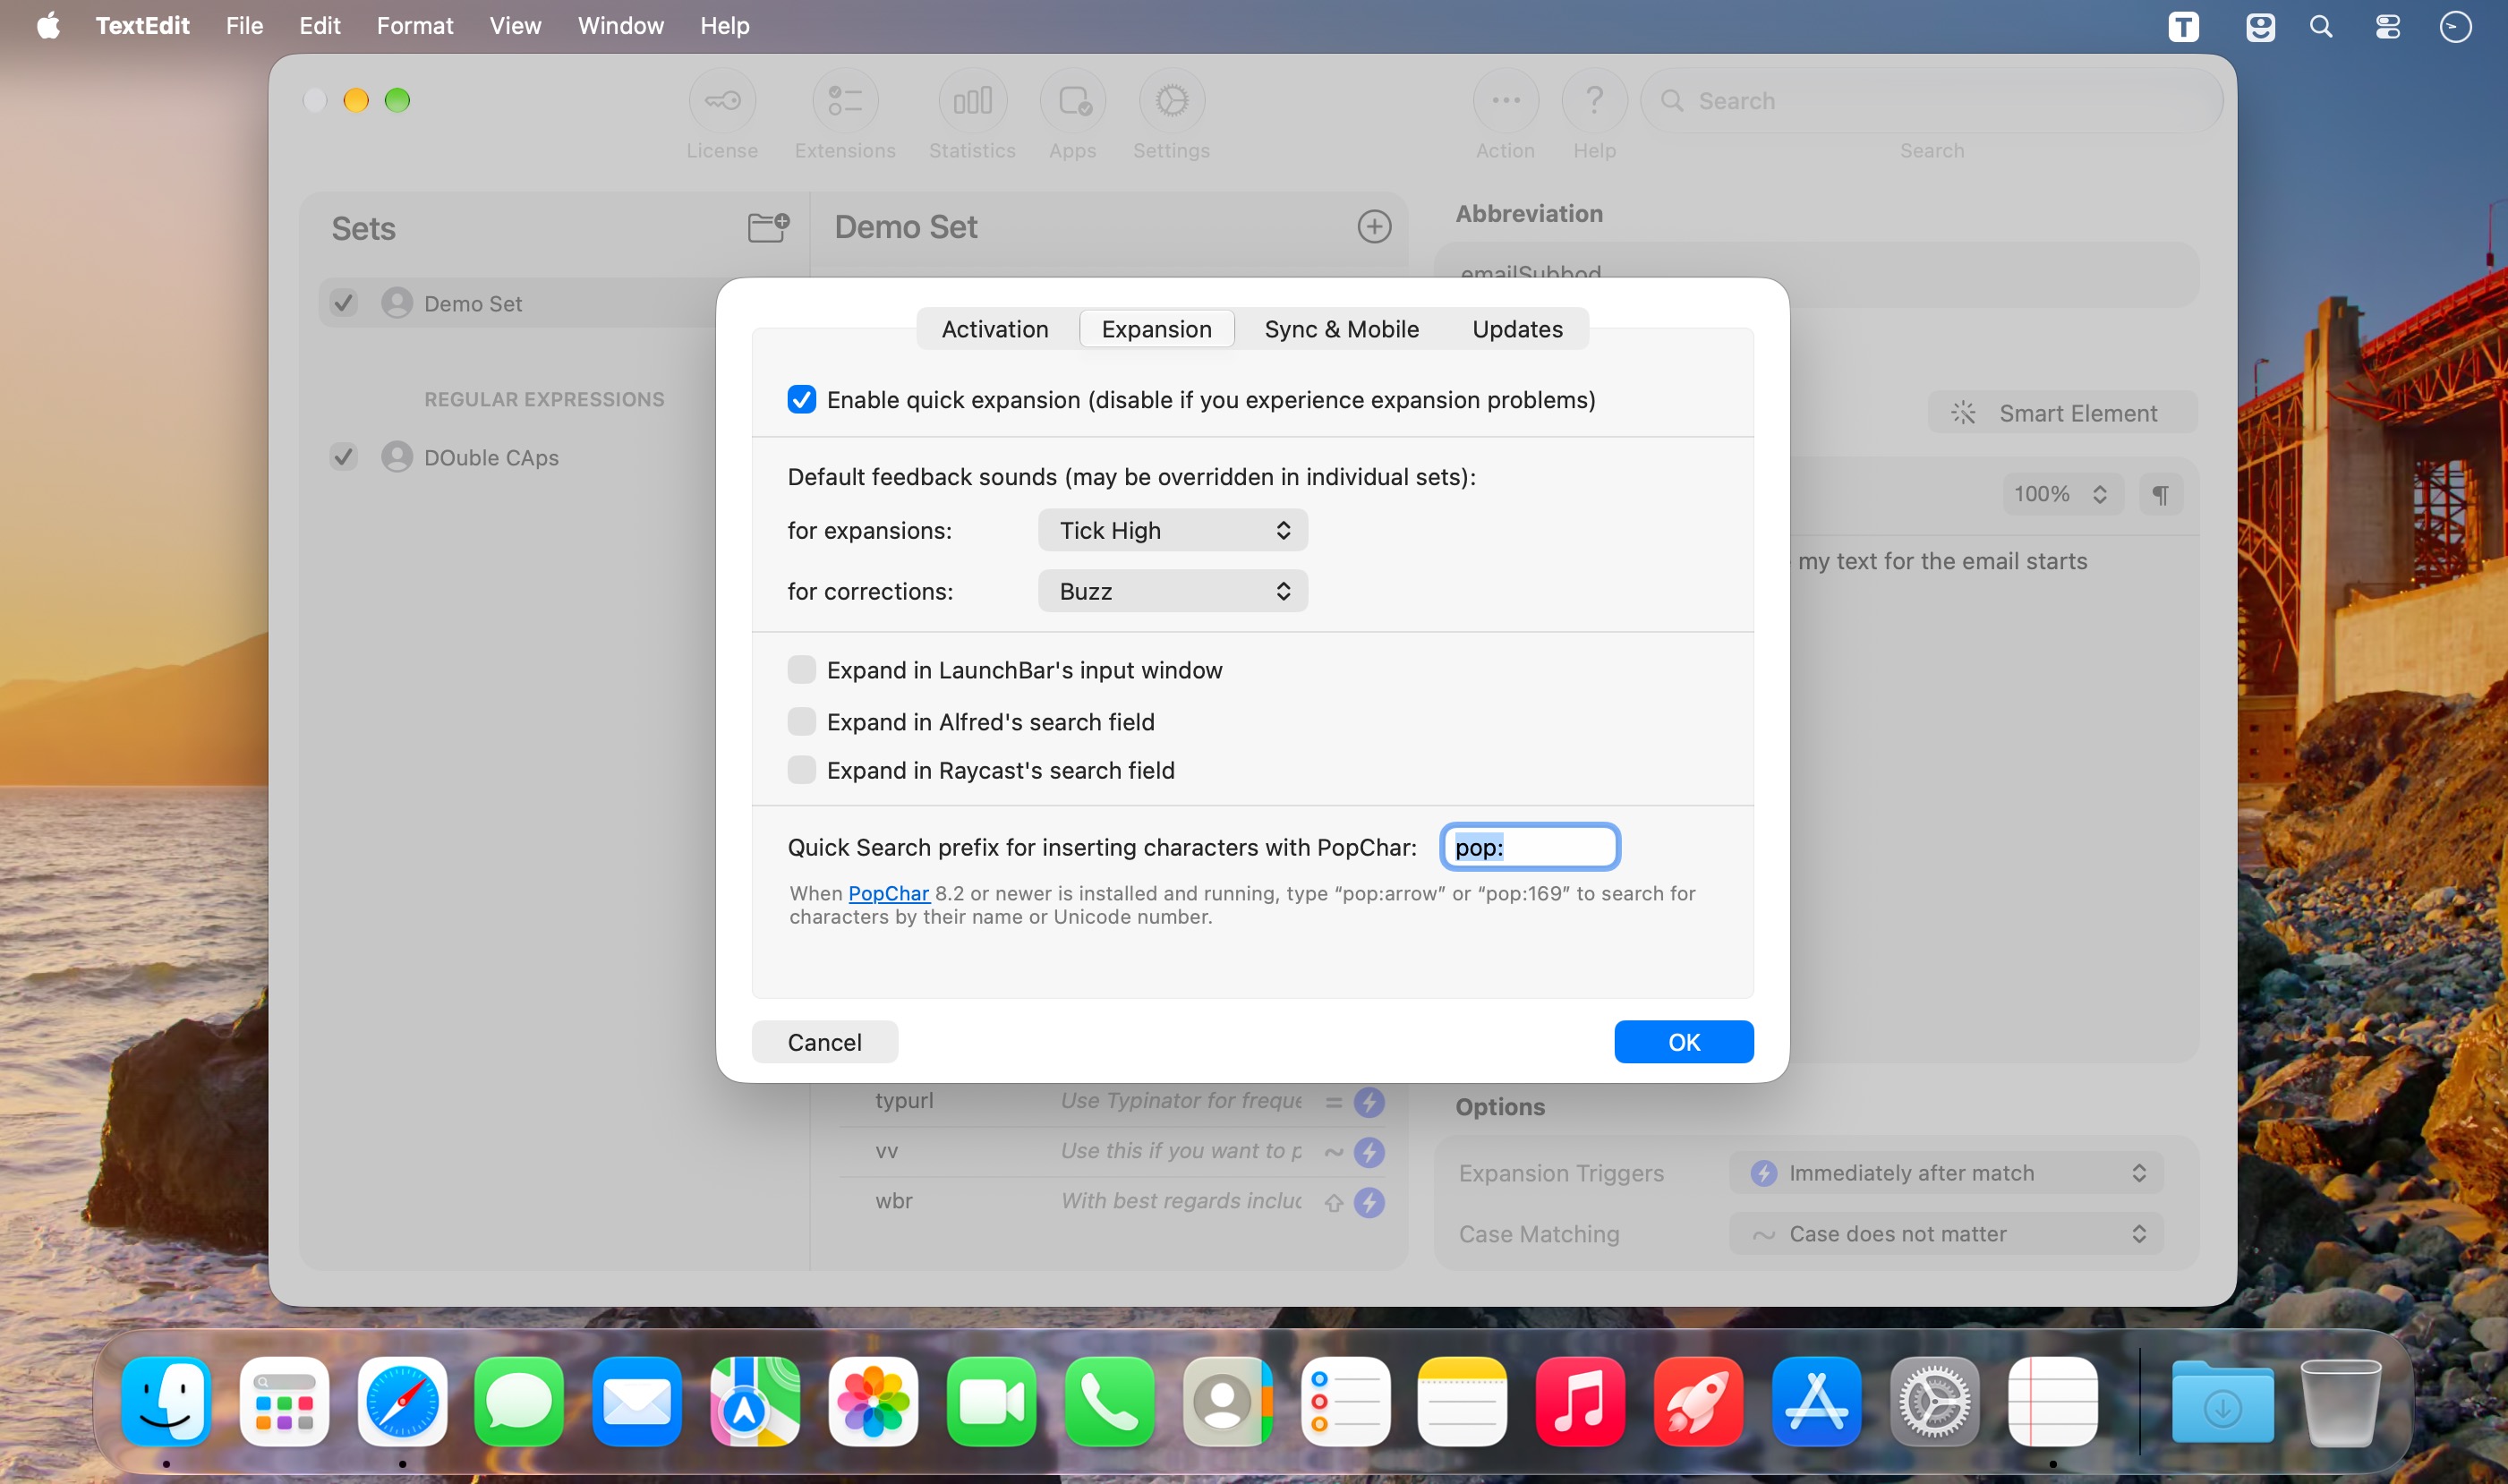2508x1484 pixels.
Task: Click the paragraph mark icon
Action: pyautogui.click(x=2160, y=494)
